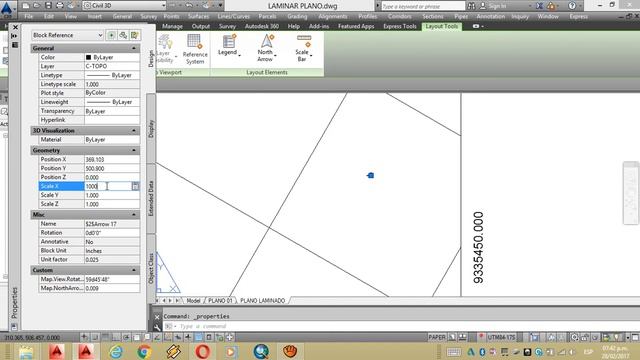Collapse the 3D Visualization section
Image resolution: width=640 pixels, height=360 pixels.
tap(134, 131)
